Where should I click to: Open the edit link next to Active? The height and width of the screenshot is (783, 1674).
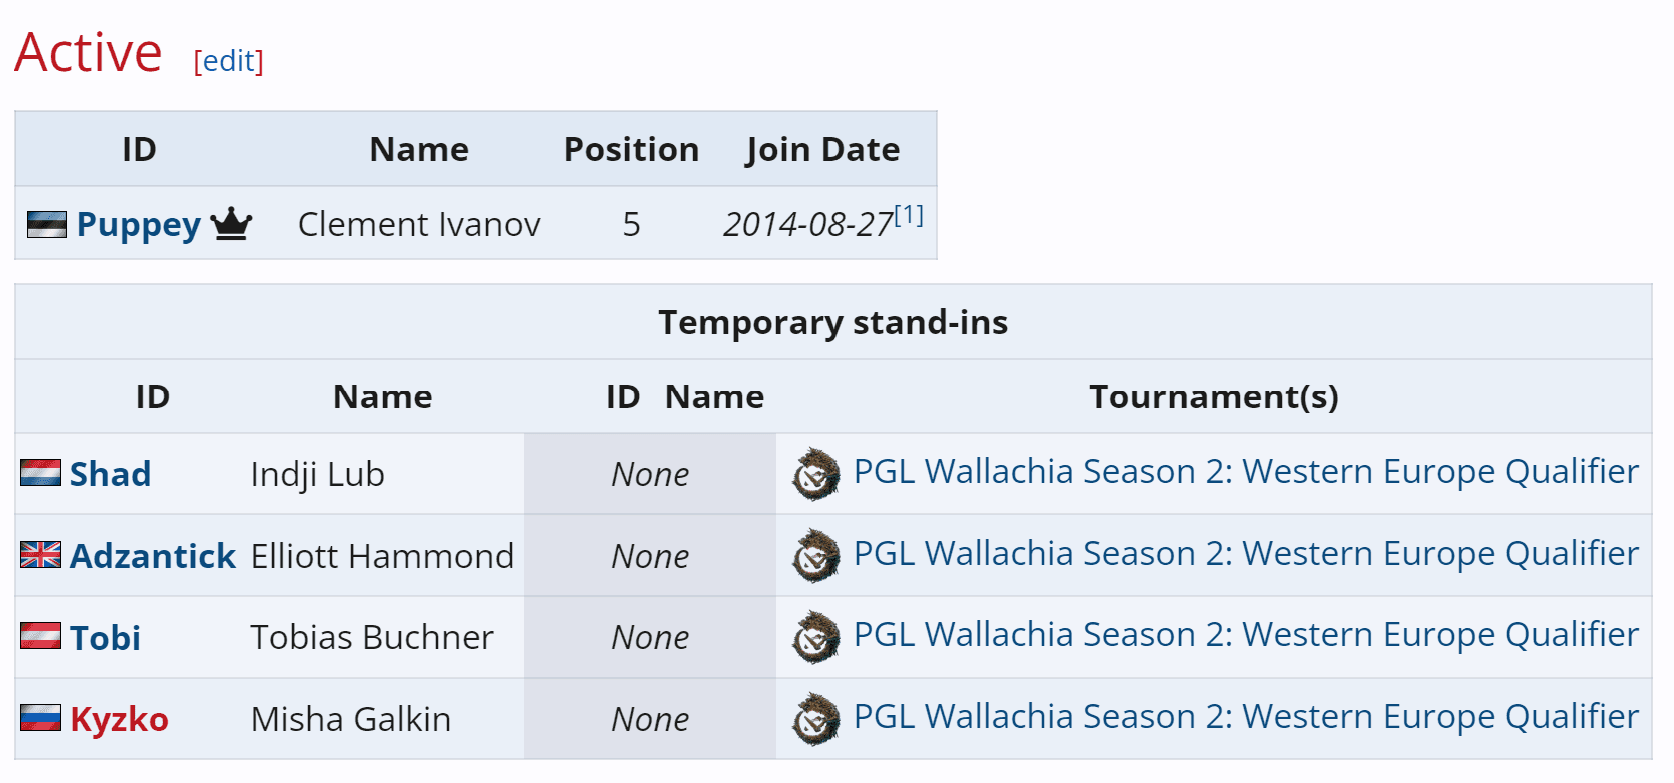point(228,61)
